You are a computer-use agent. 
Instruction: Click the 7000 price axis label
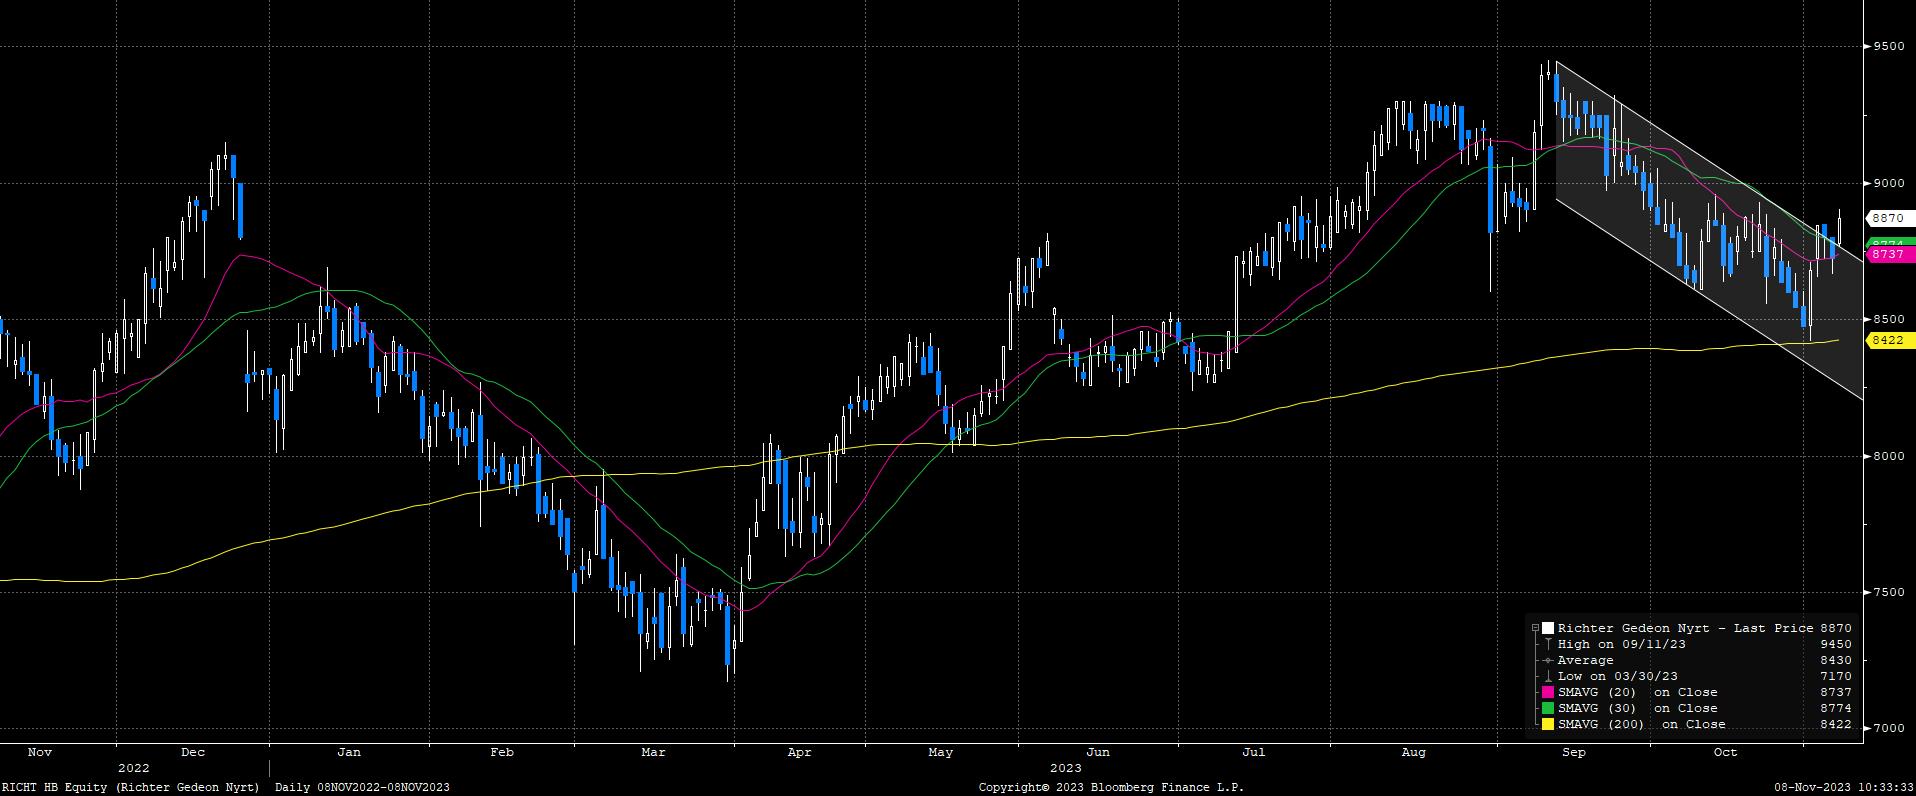tap(1887, 728)
